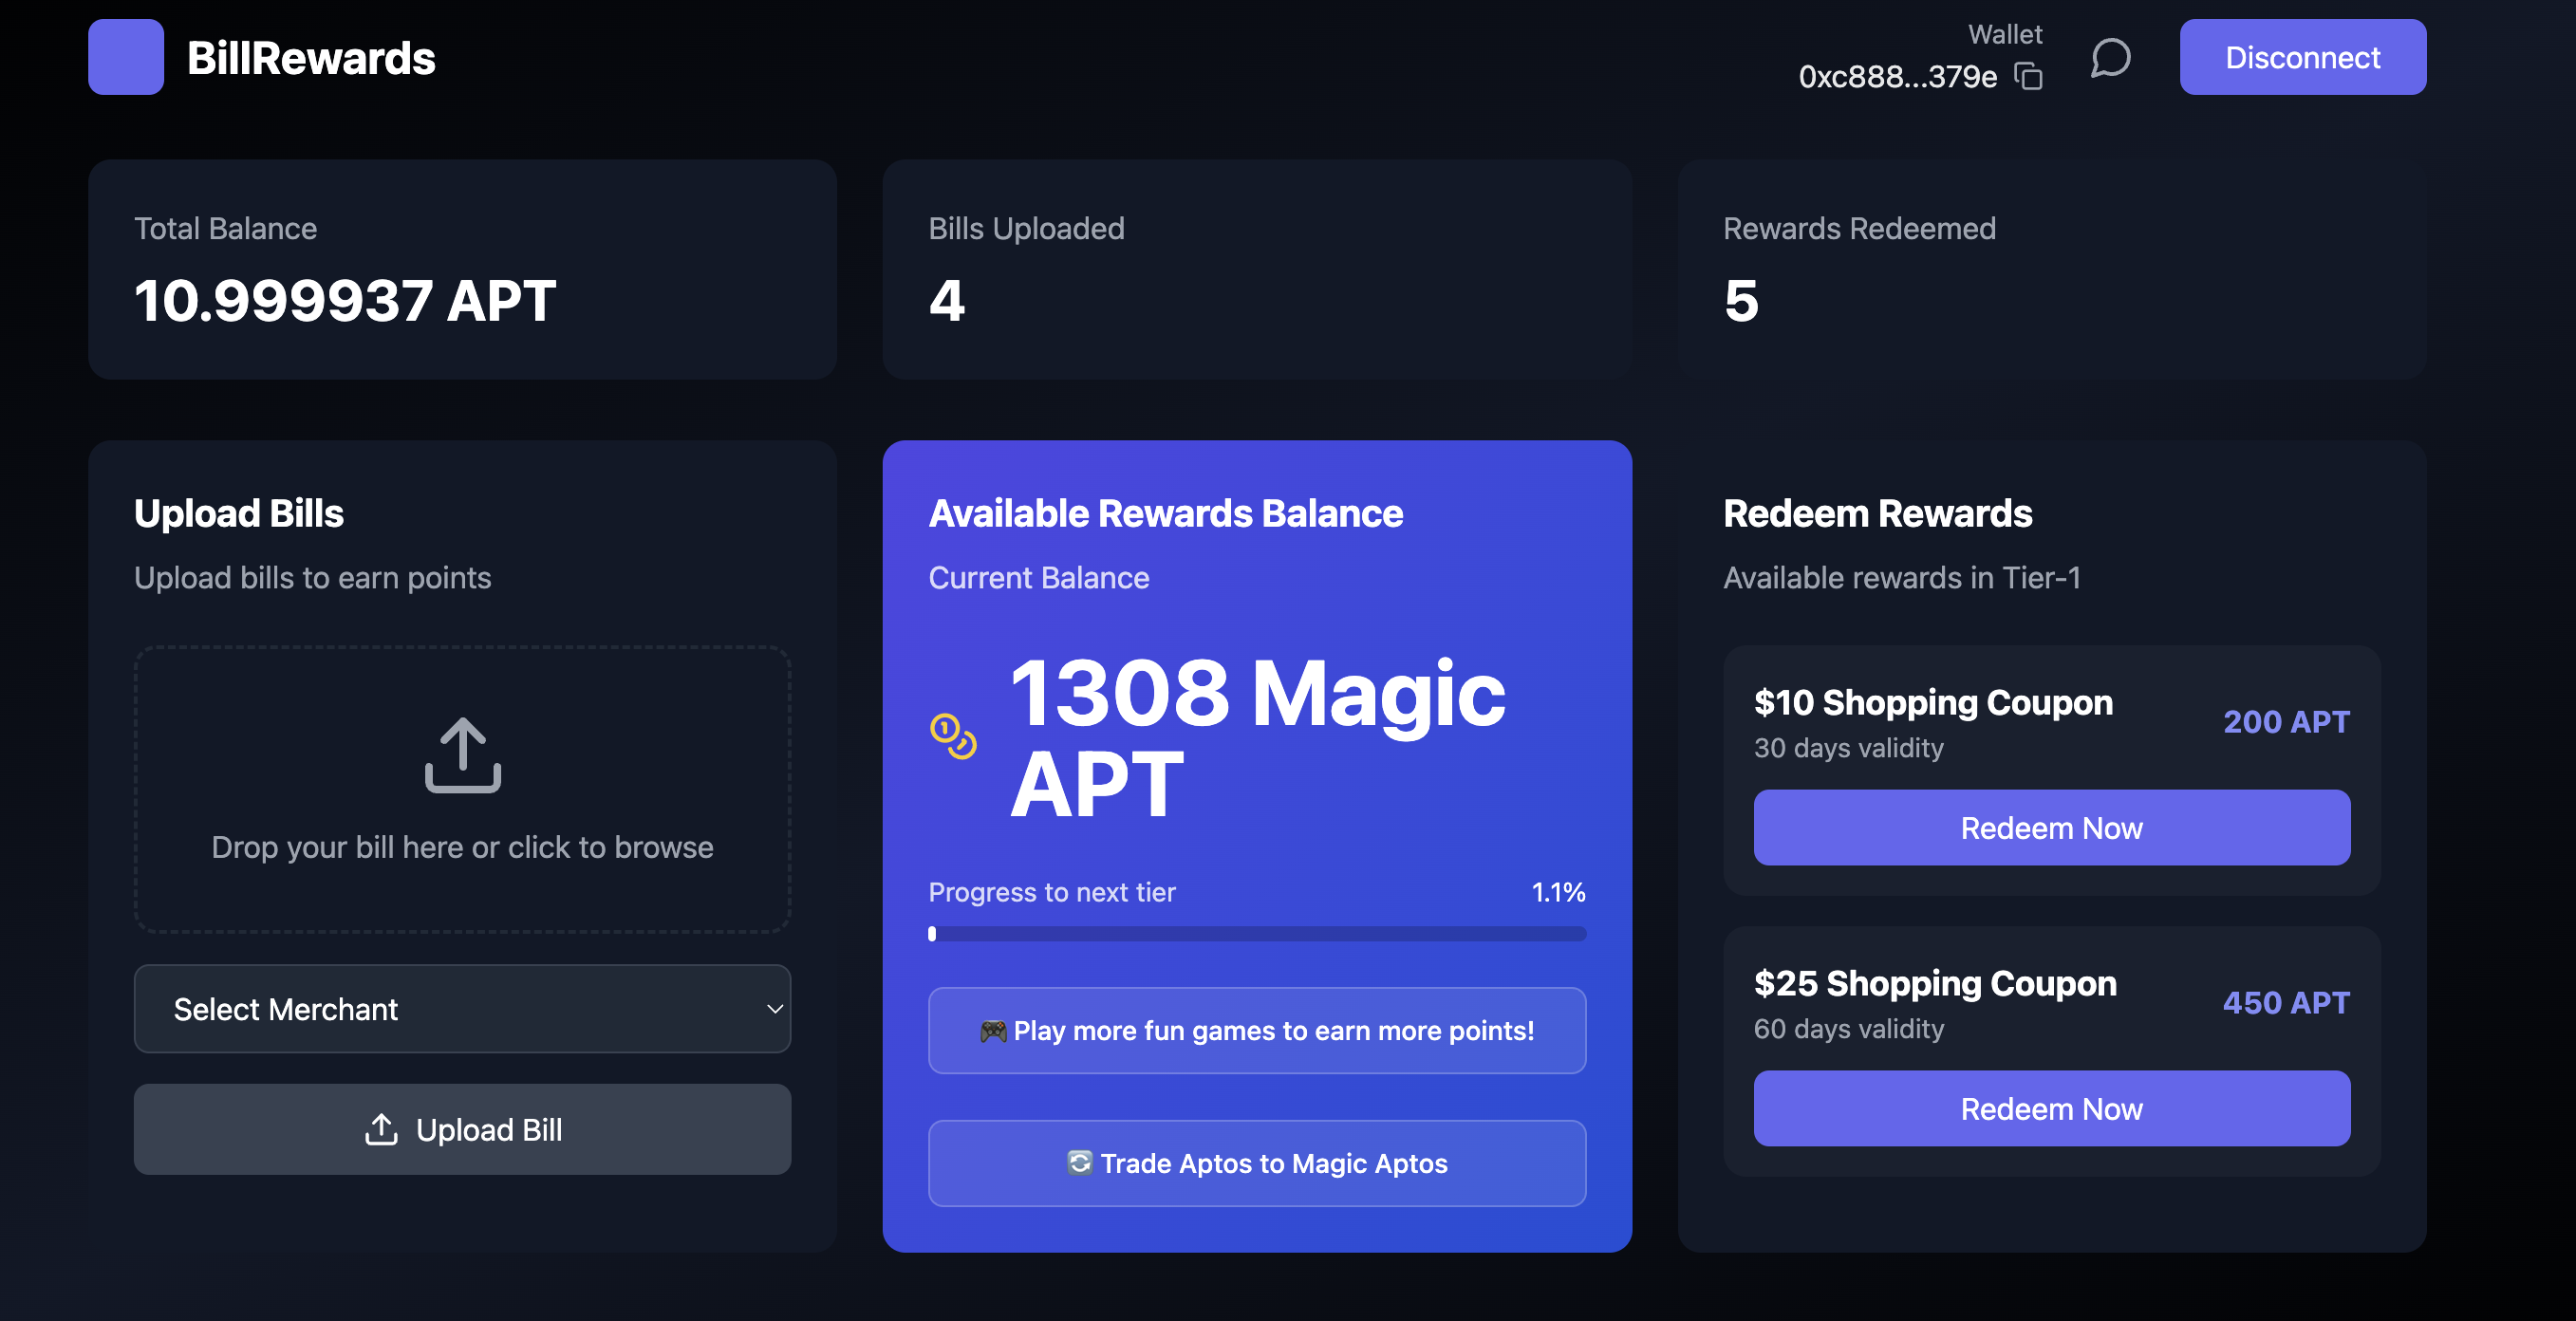The image size is (2576, 1321).
Task: Redeem Now the $10 Shopping Coupon
Action: (x=2051, y=827)
